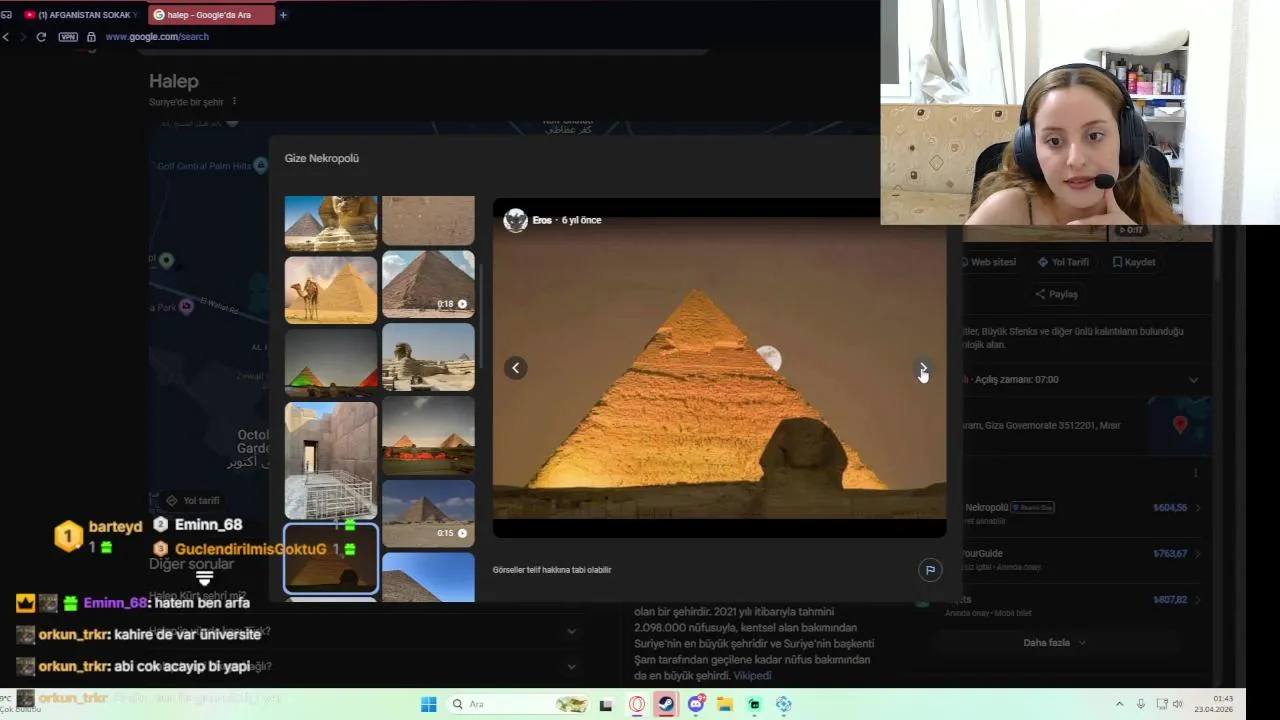Expand Daha fazla ticket options
Image resolution: width=1280 pixels, height=720 pixels.
1054,643
